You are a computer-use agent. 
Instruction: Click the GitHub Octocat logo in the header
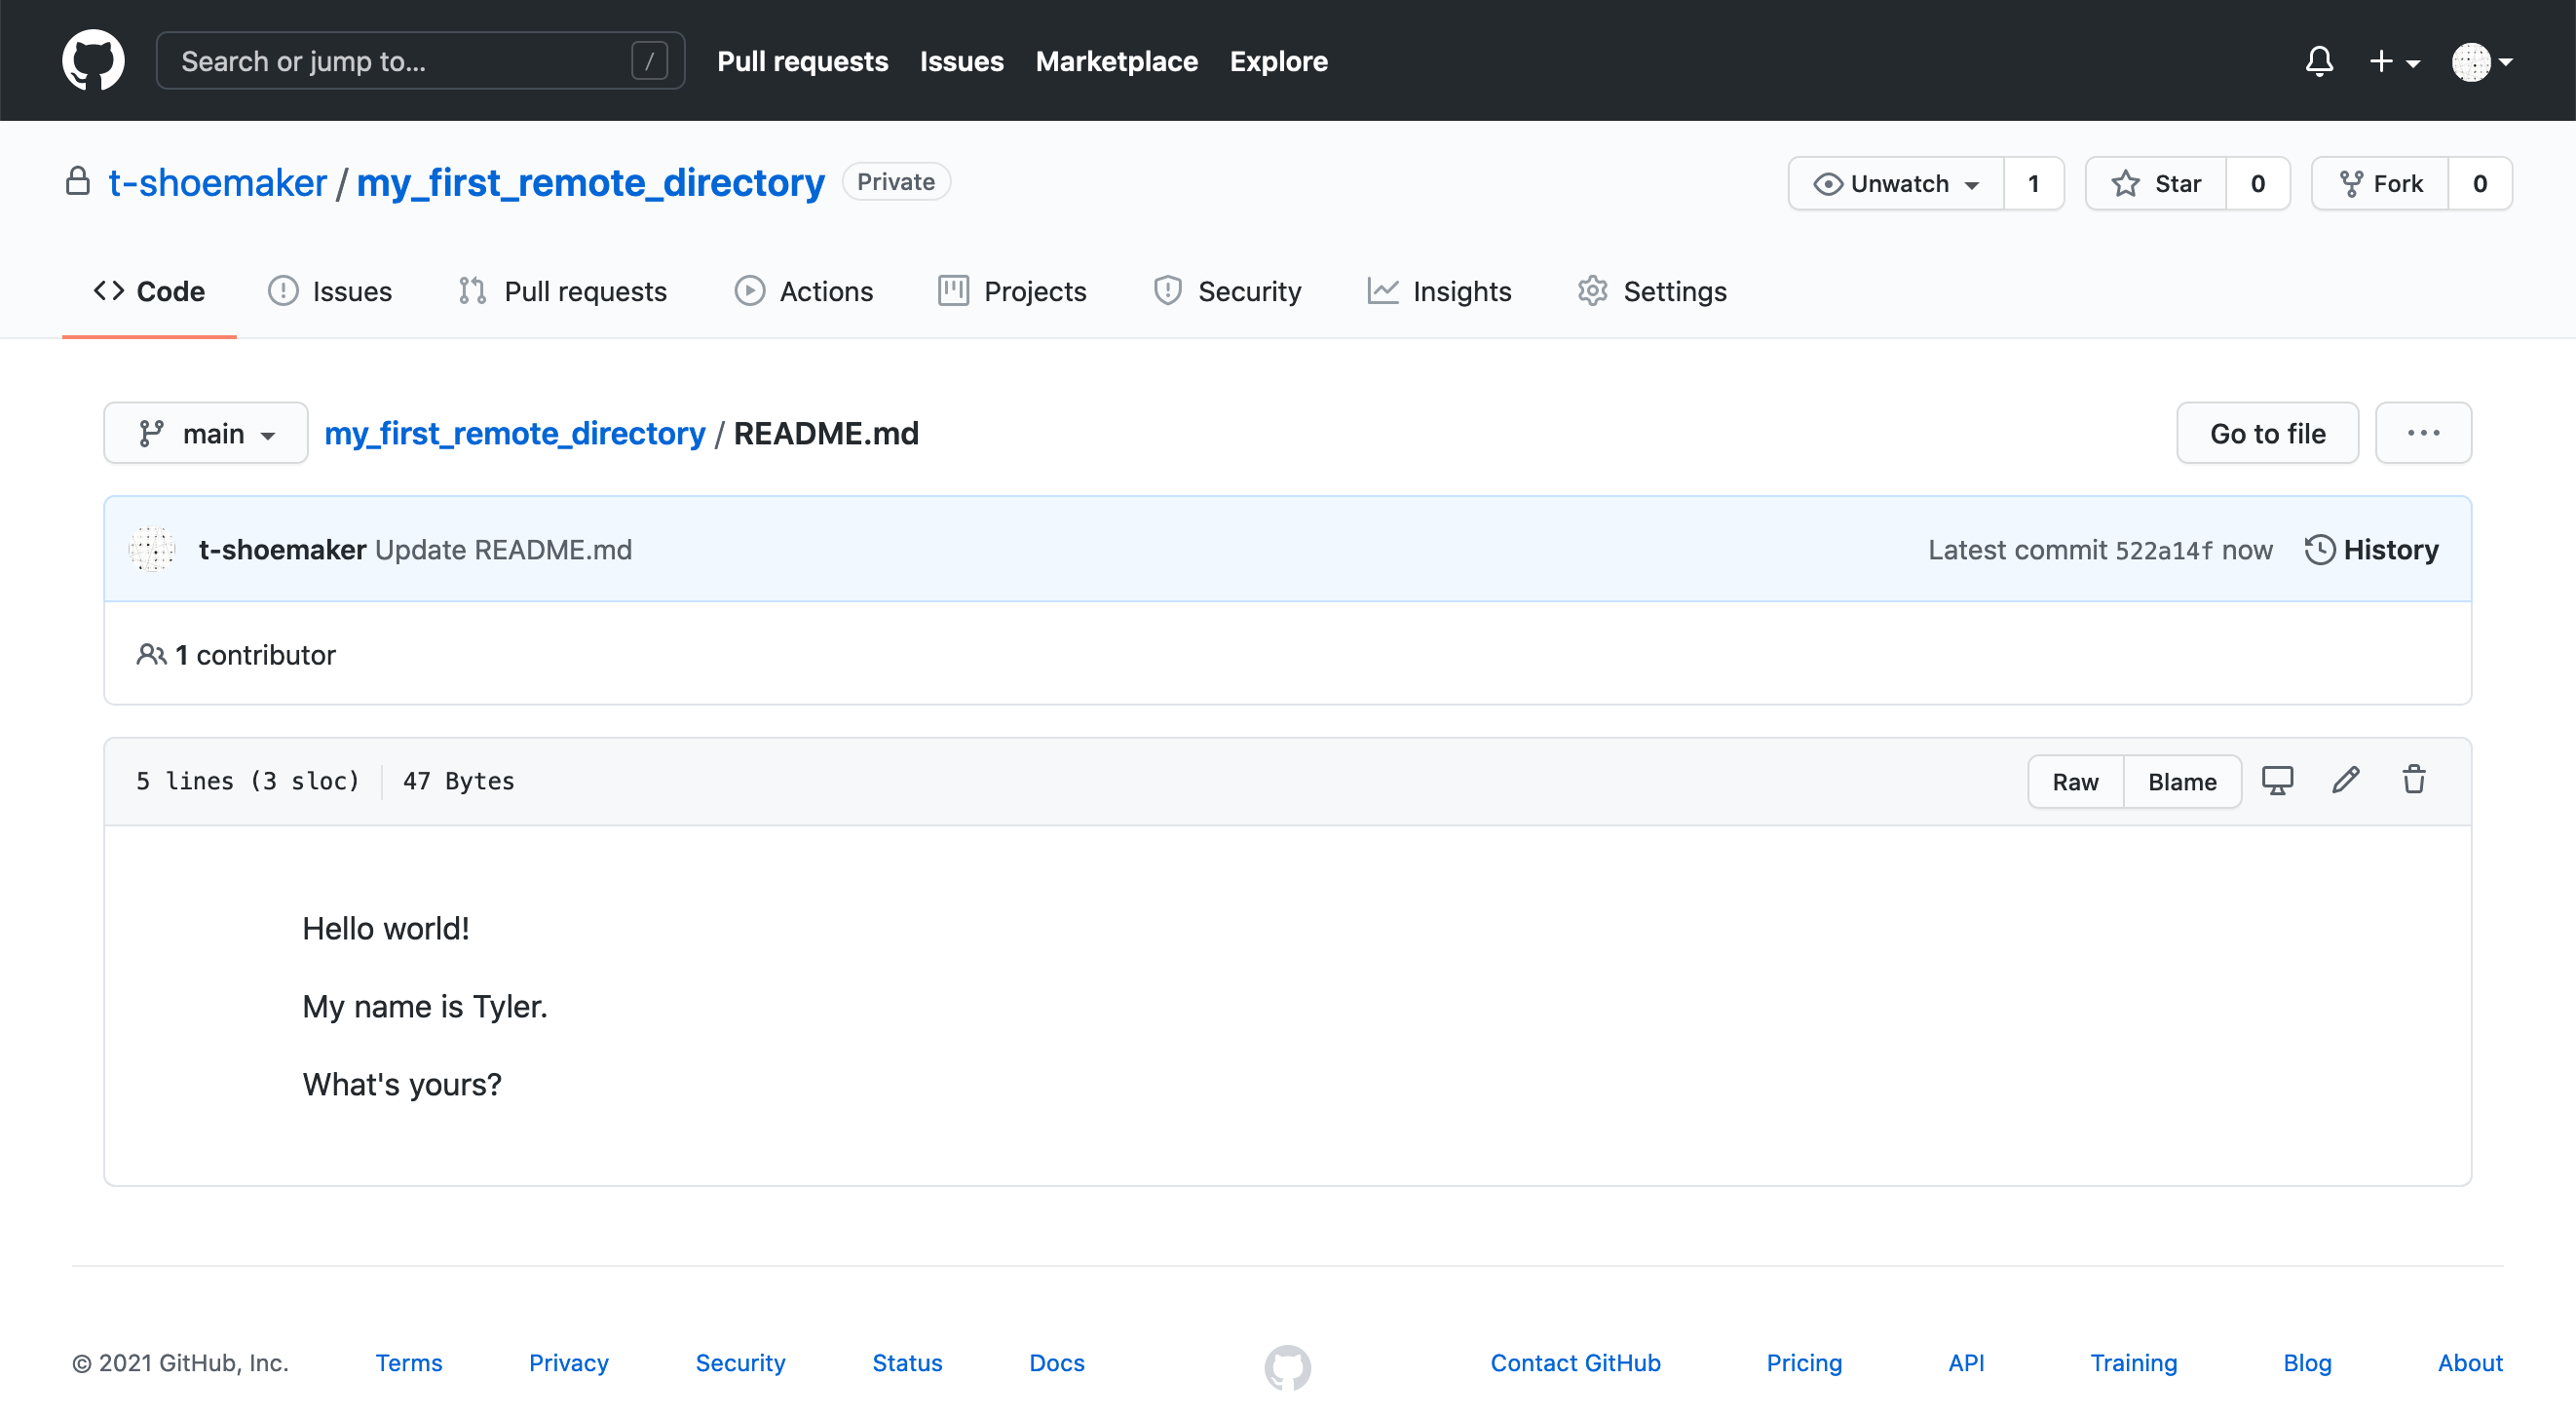tap(93, 60)
